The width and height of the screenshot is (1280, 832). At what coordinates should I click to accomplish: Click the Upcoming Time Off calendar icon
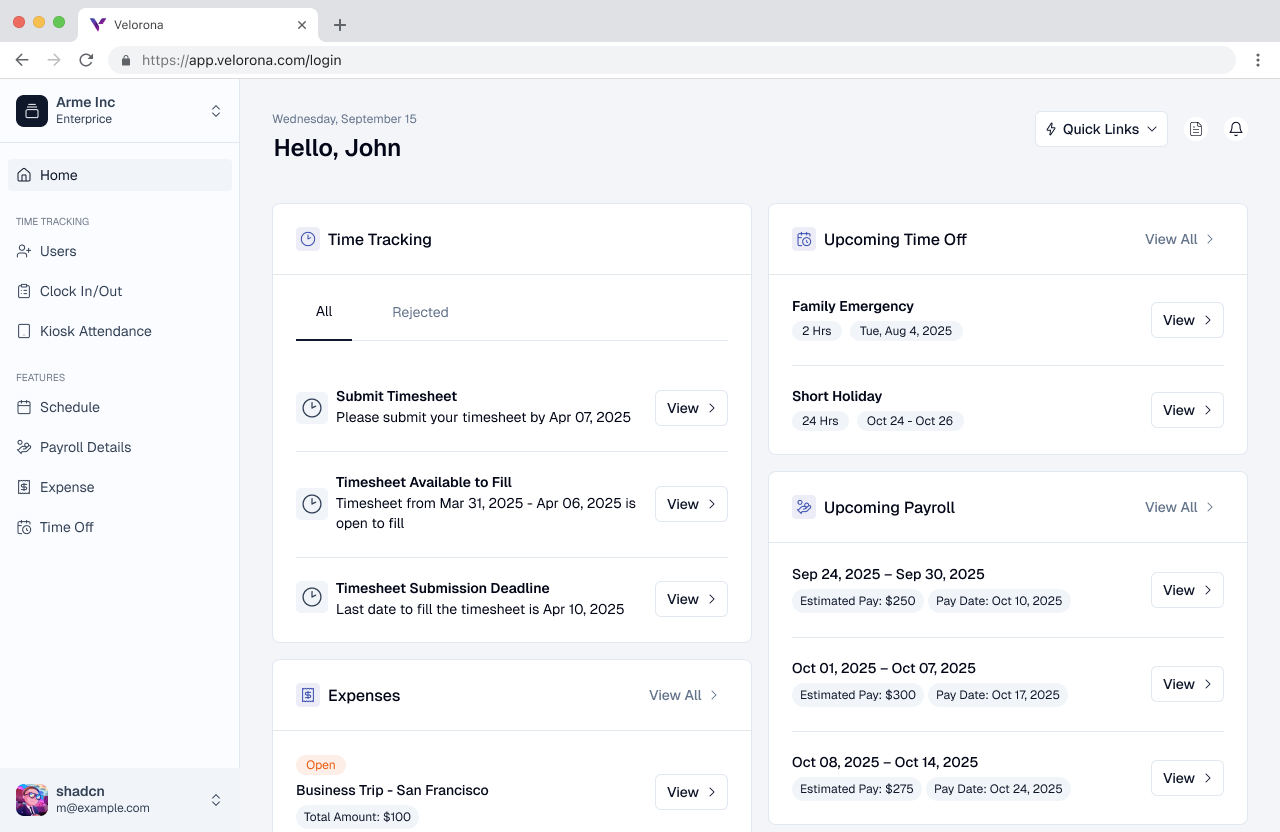tap(804, 239)
